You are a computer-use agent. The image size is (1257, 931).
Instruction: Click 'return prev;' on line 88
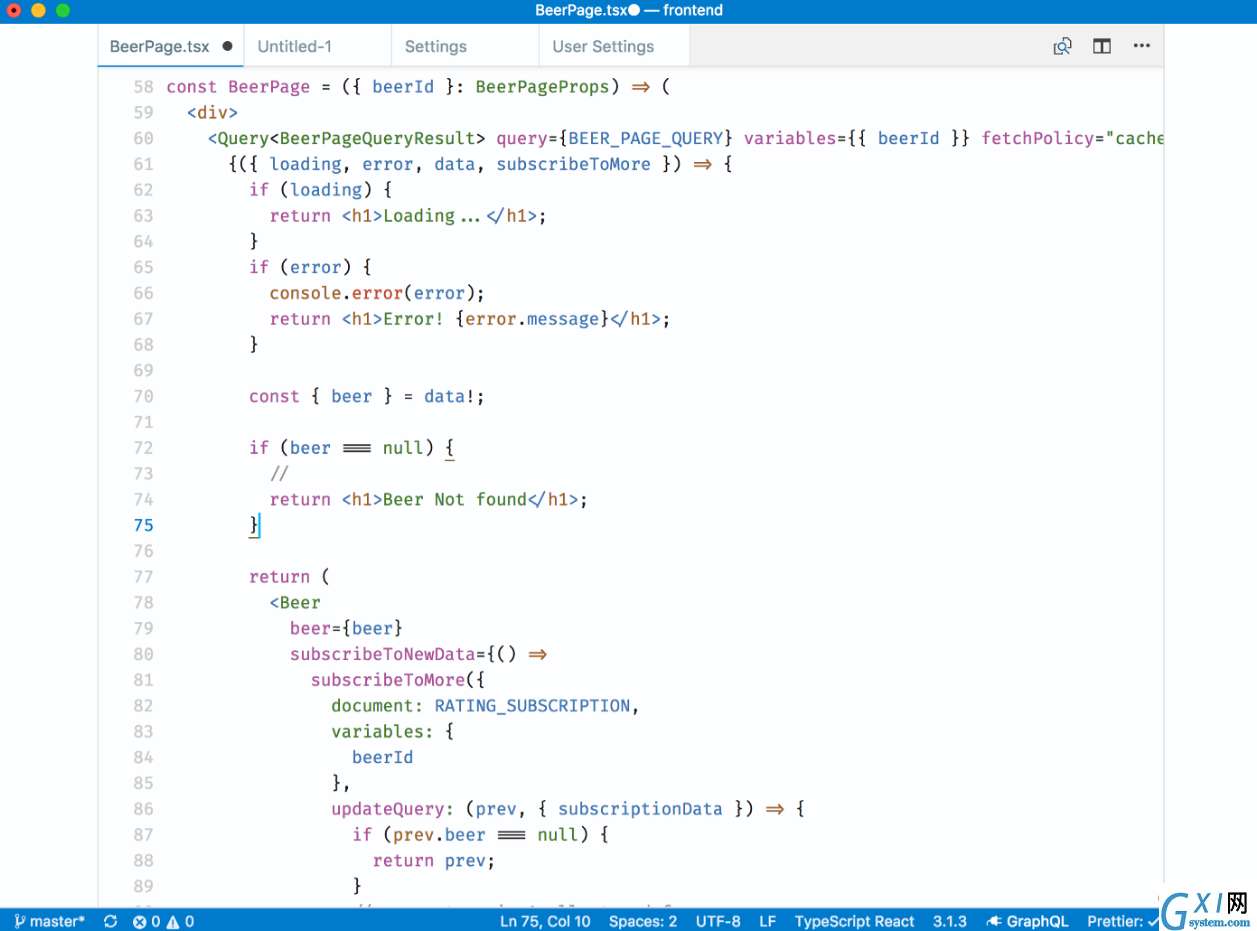point(434,860)
